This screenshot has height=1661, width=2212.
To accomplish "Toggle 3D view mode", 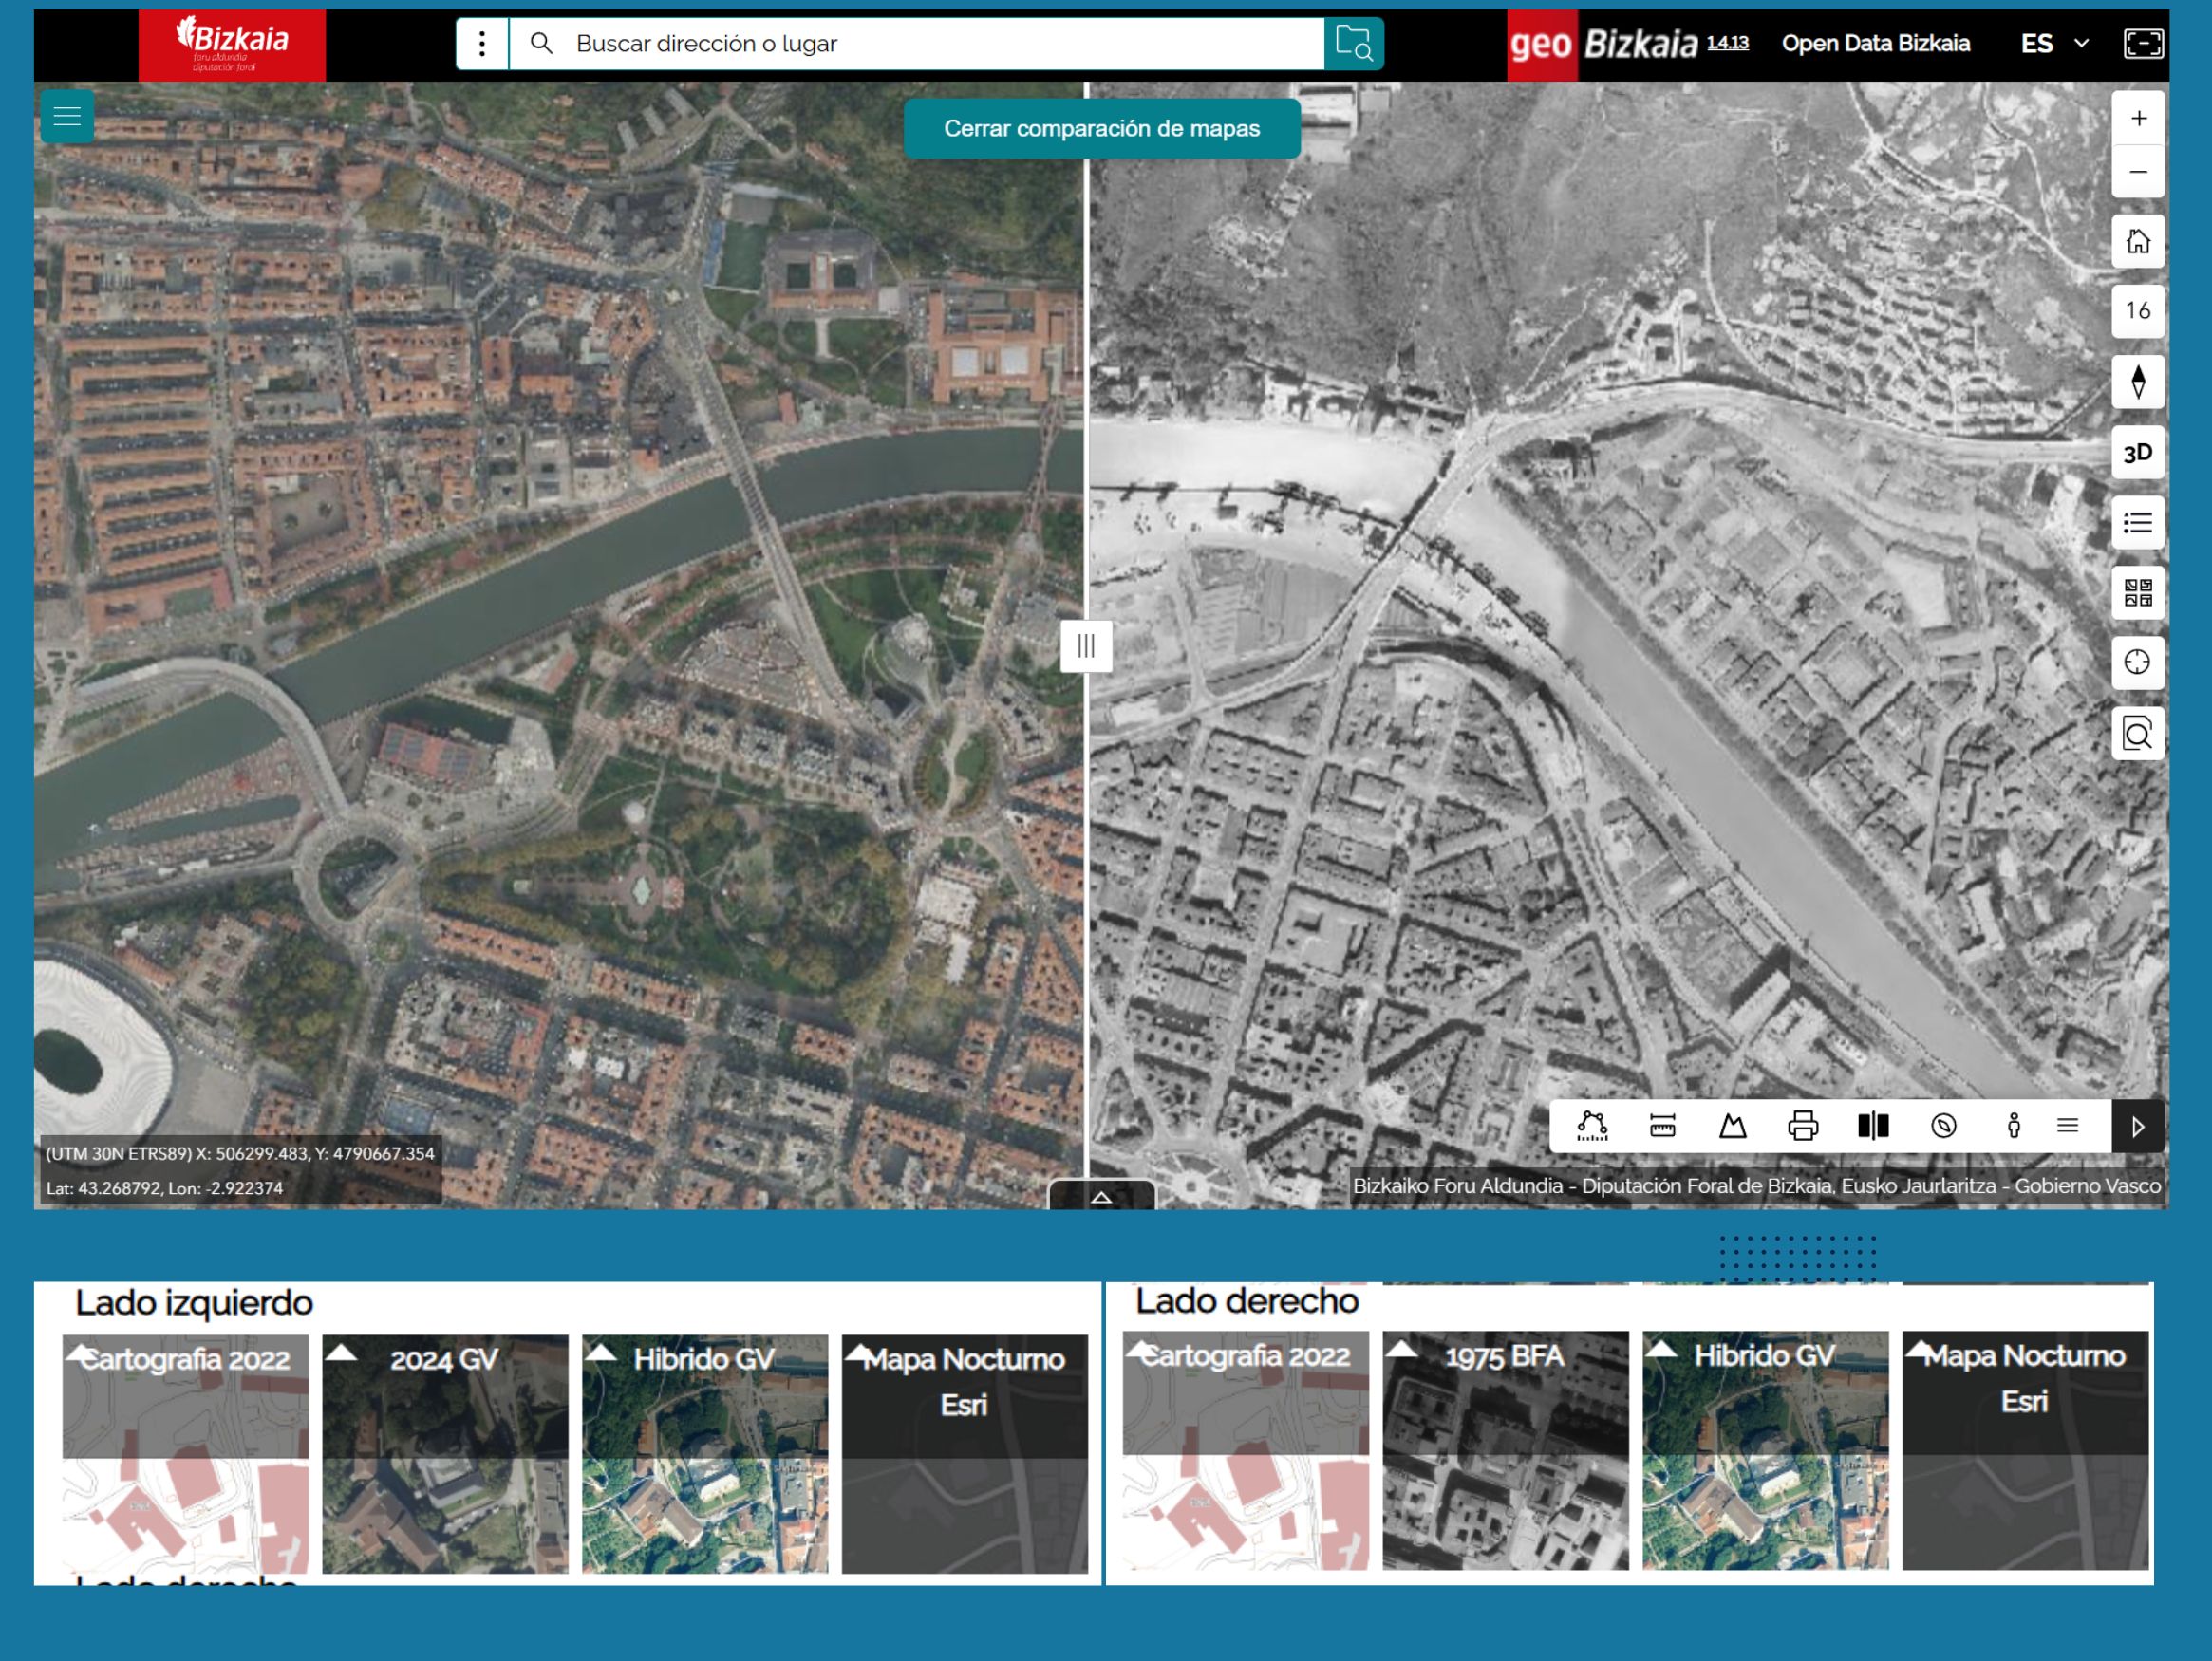I will pos(2137,453).
